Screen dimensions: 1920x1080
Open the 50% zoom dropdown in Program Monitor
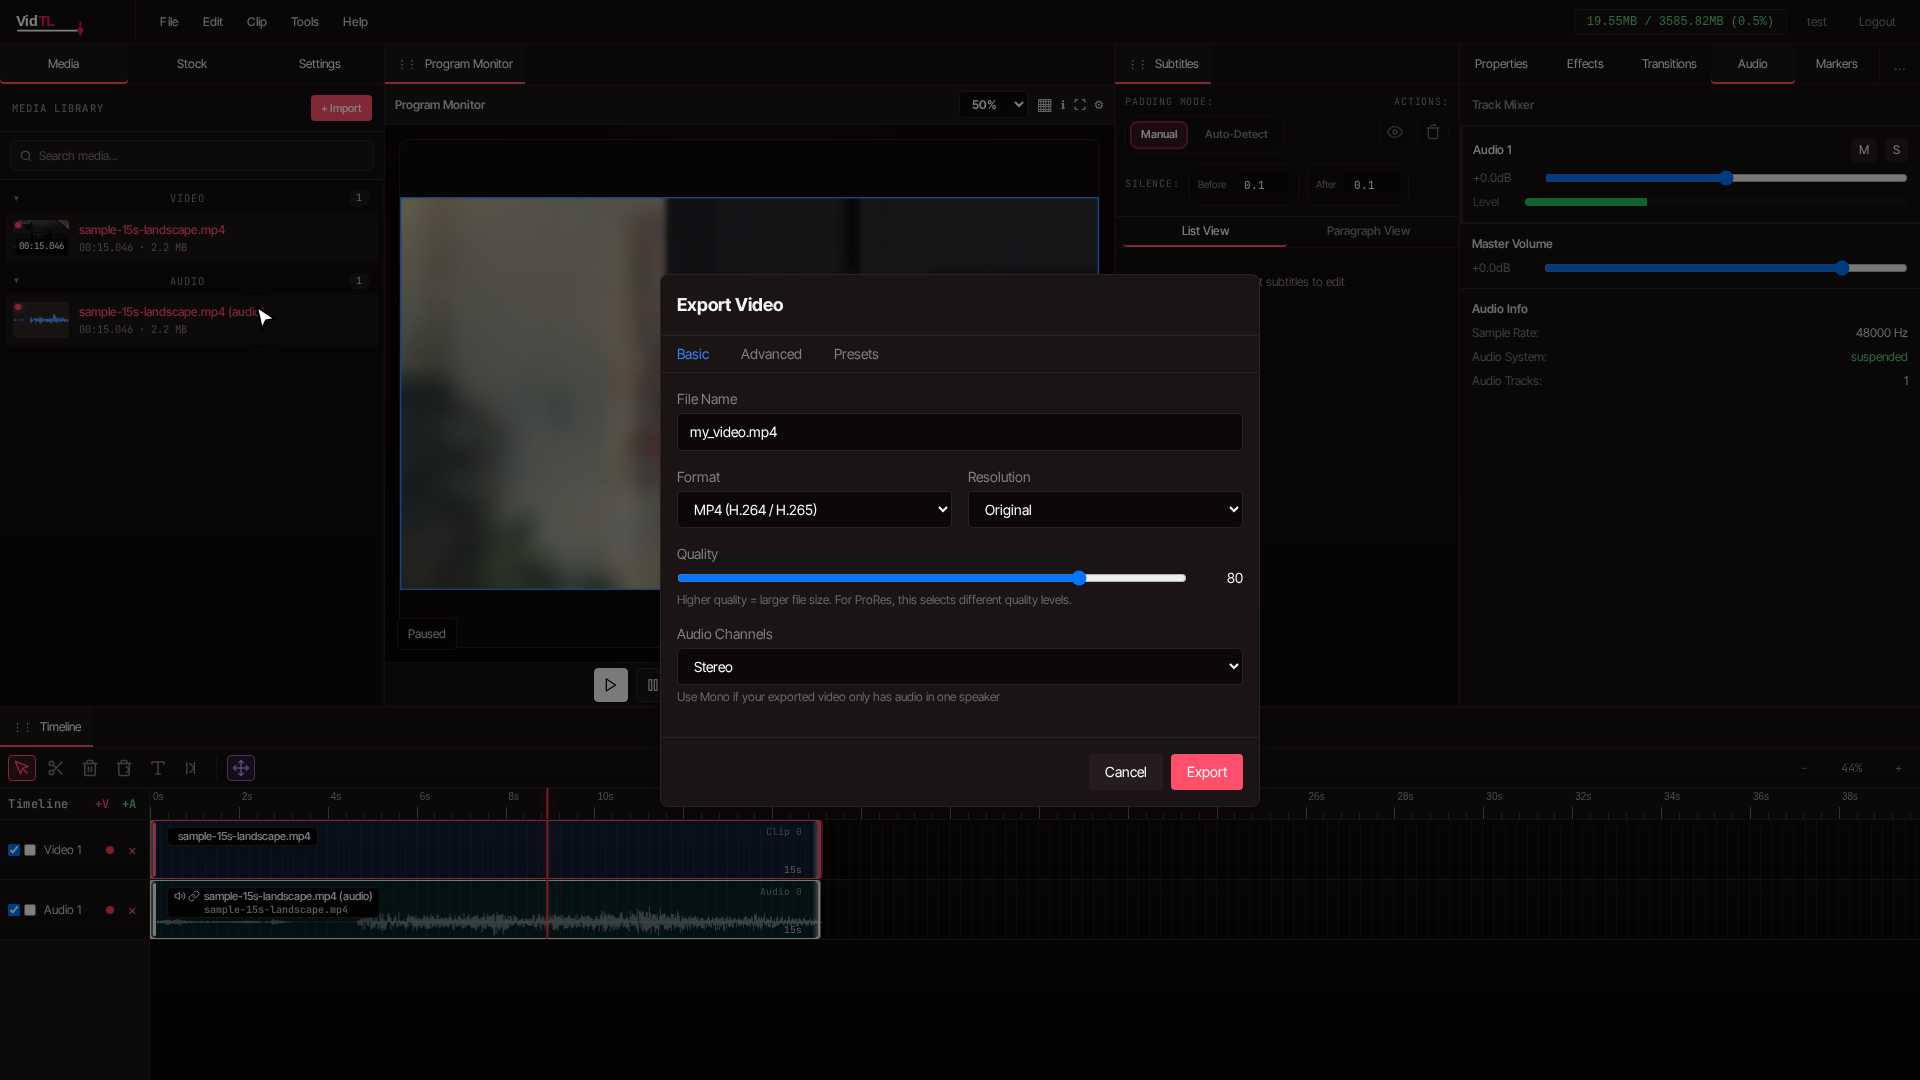pos(993,105)
